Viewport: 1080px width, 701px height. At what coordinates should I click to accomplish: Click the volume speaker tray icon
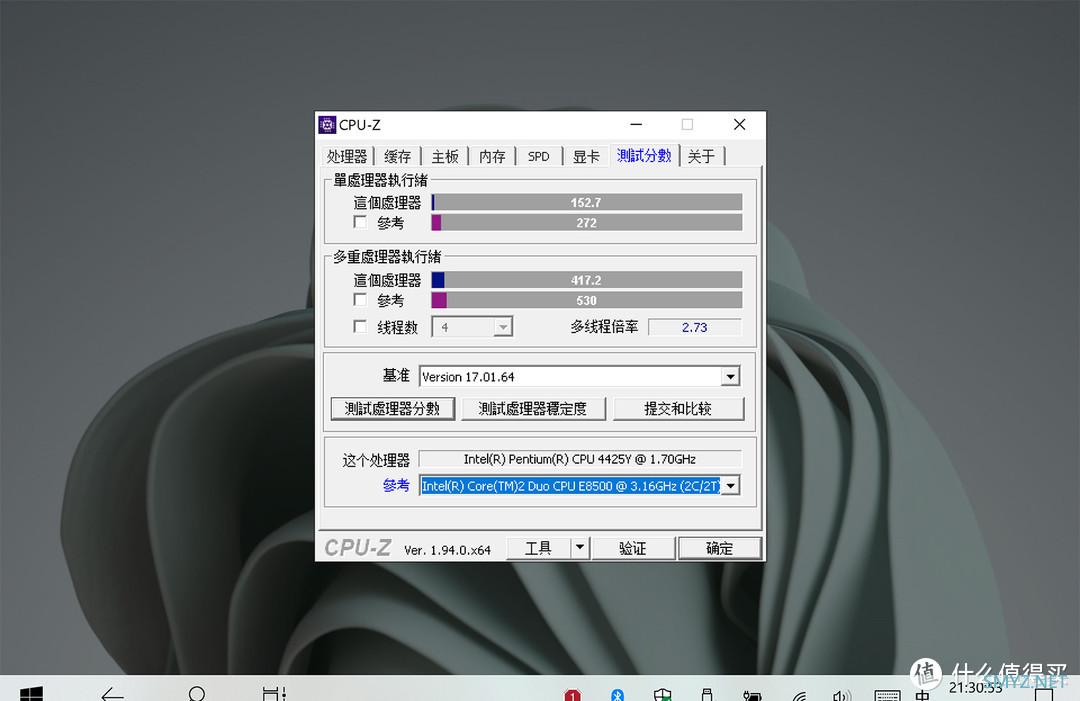[842, 695]
